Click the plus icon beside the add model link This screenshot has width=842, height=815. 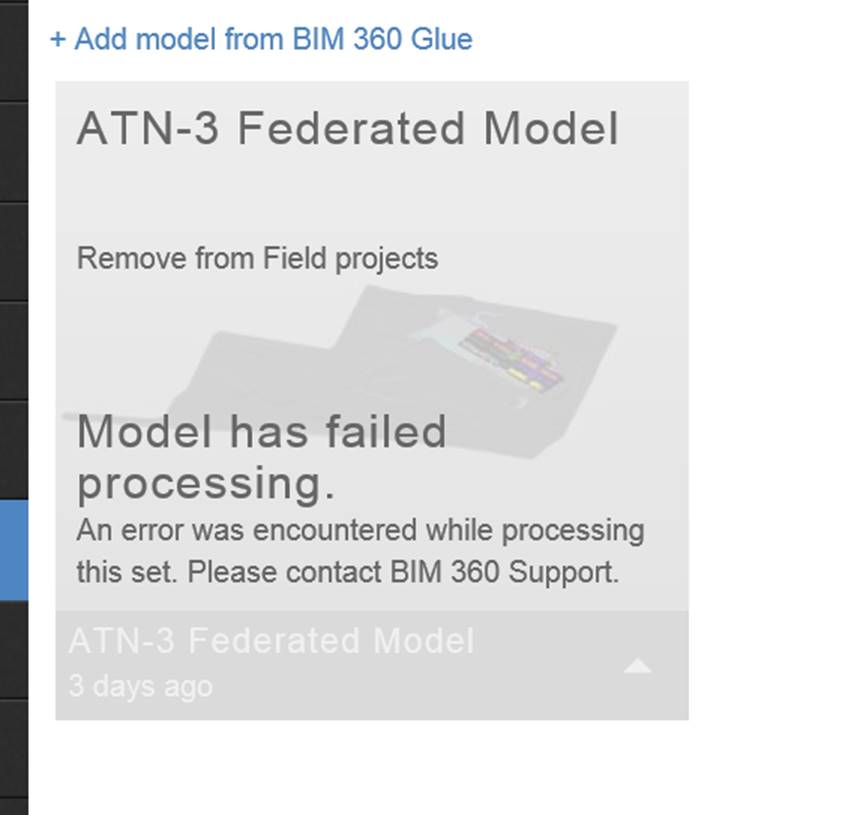[58, 39]
